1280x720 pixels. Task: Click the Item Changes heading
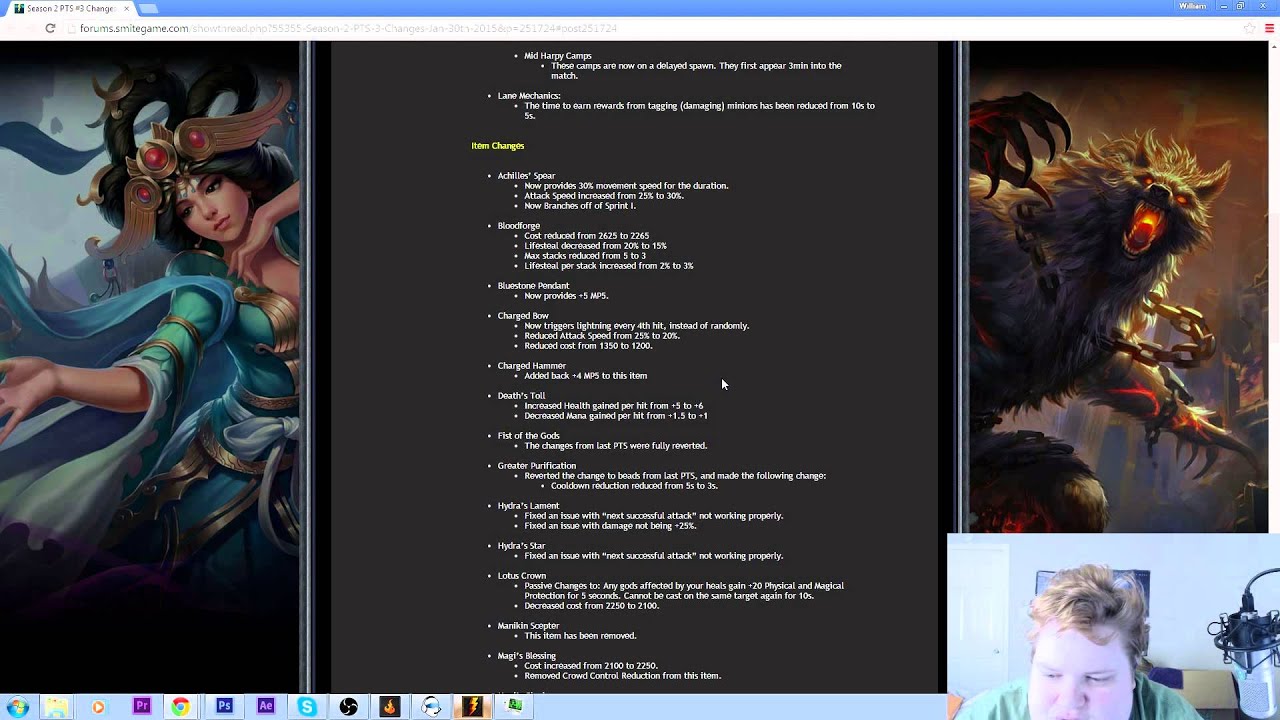pos(498,146)
